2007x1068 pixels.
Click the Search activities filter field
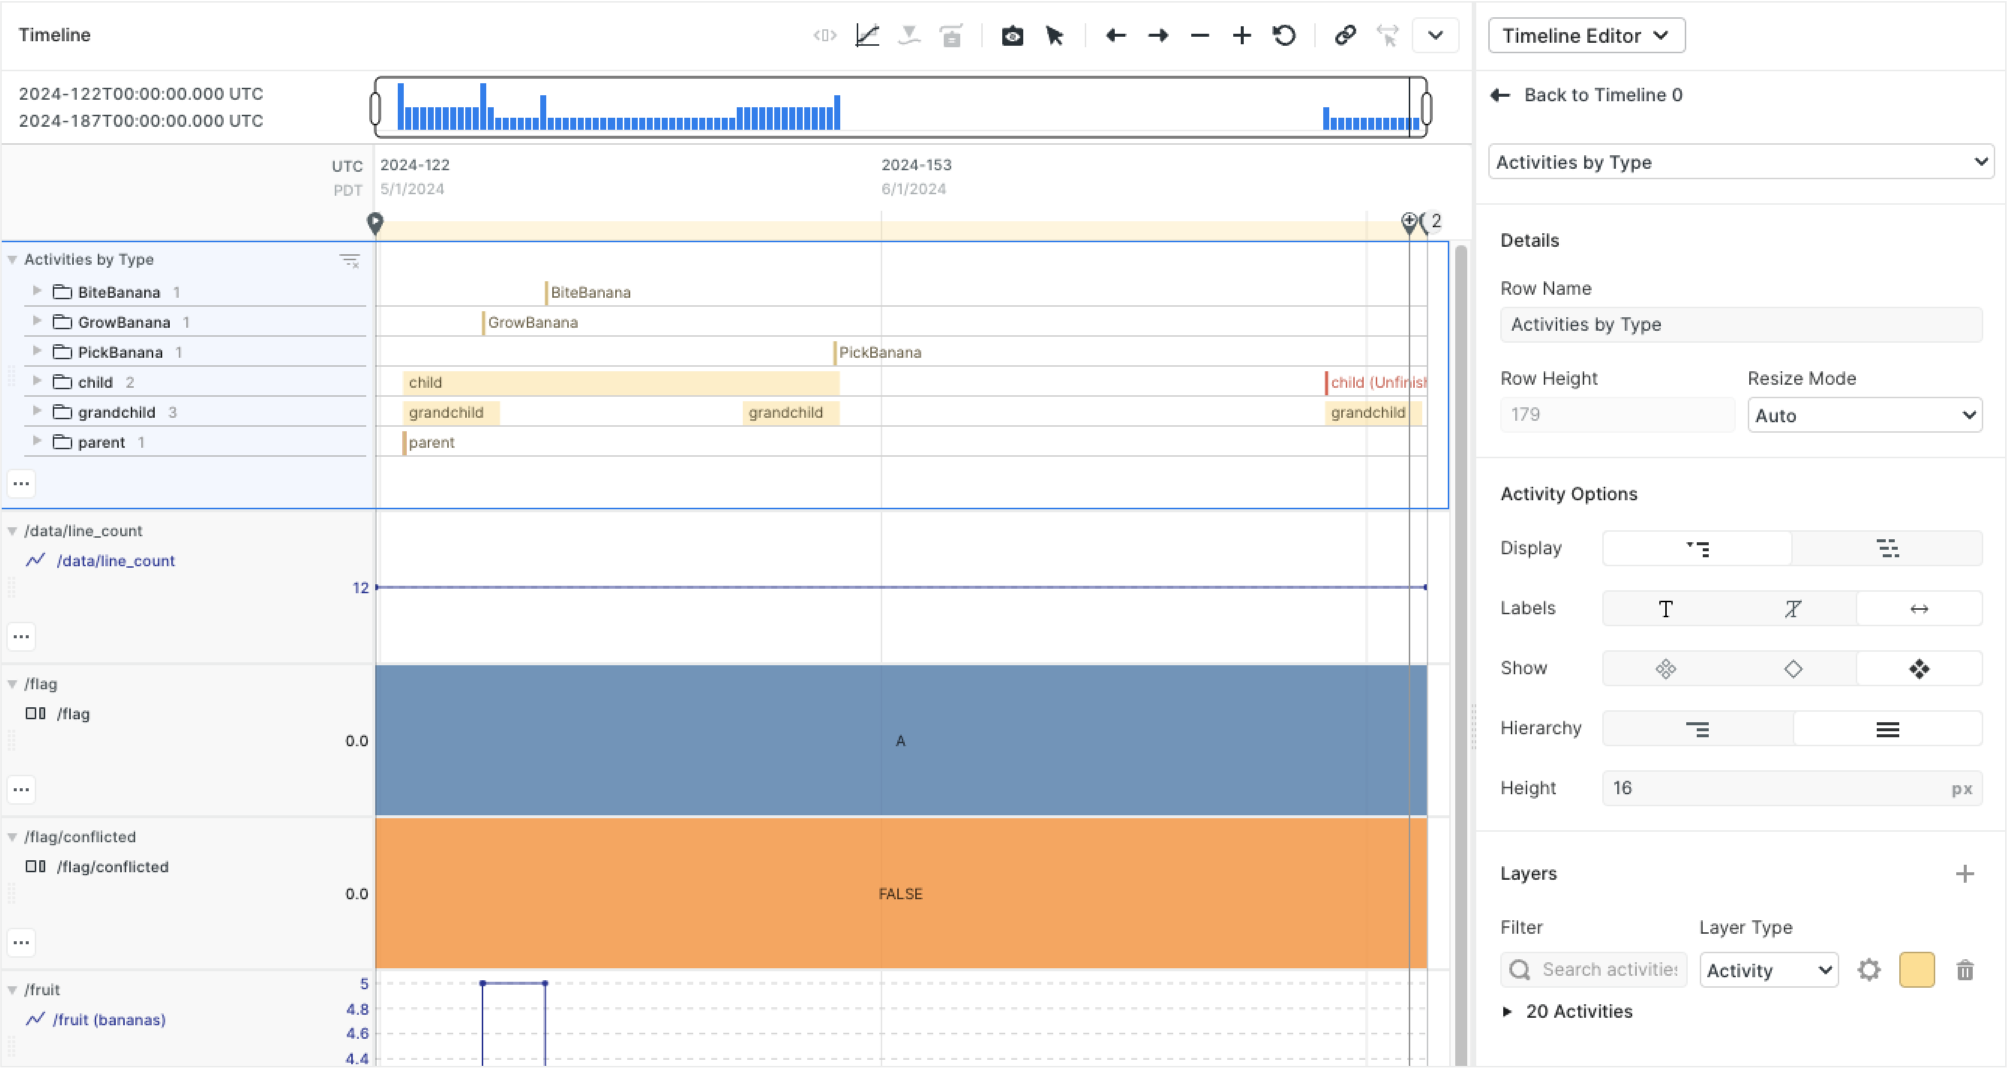pyautogui.click(x=1600, y=969)
